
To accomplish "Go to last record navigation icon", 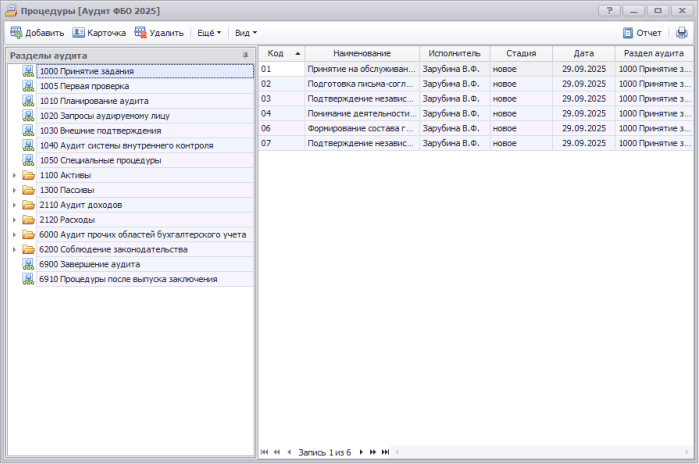I will click(385, 453).
